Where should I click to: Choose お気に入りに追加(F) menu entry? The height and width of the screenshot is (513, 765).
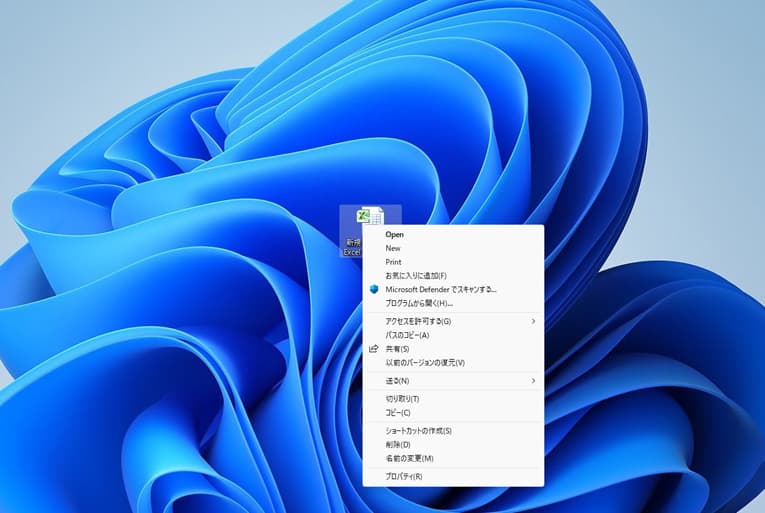coord(416,275)
